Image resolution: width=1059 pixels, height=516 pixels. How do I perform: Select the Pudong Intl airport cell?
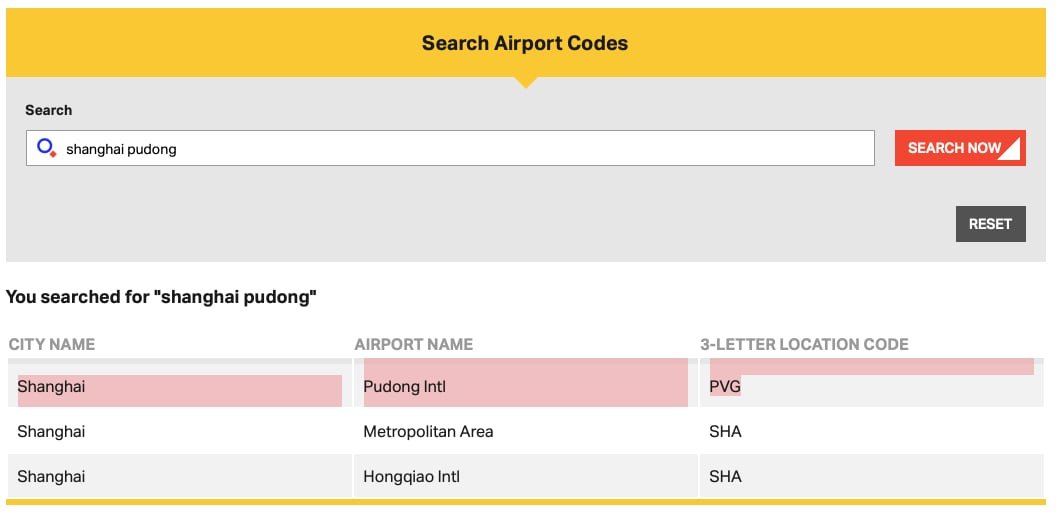[x=404, y=386]
